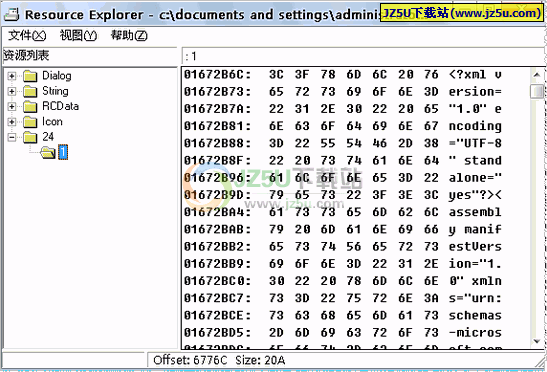
Task: Open the 文件(X) menu
Action: coord(27,35)
